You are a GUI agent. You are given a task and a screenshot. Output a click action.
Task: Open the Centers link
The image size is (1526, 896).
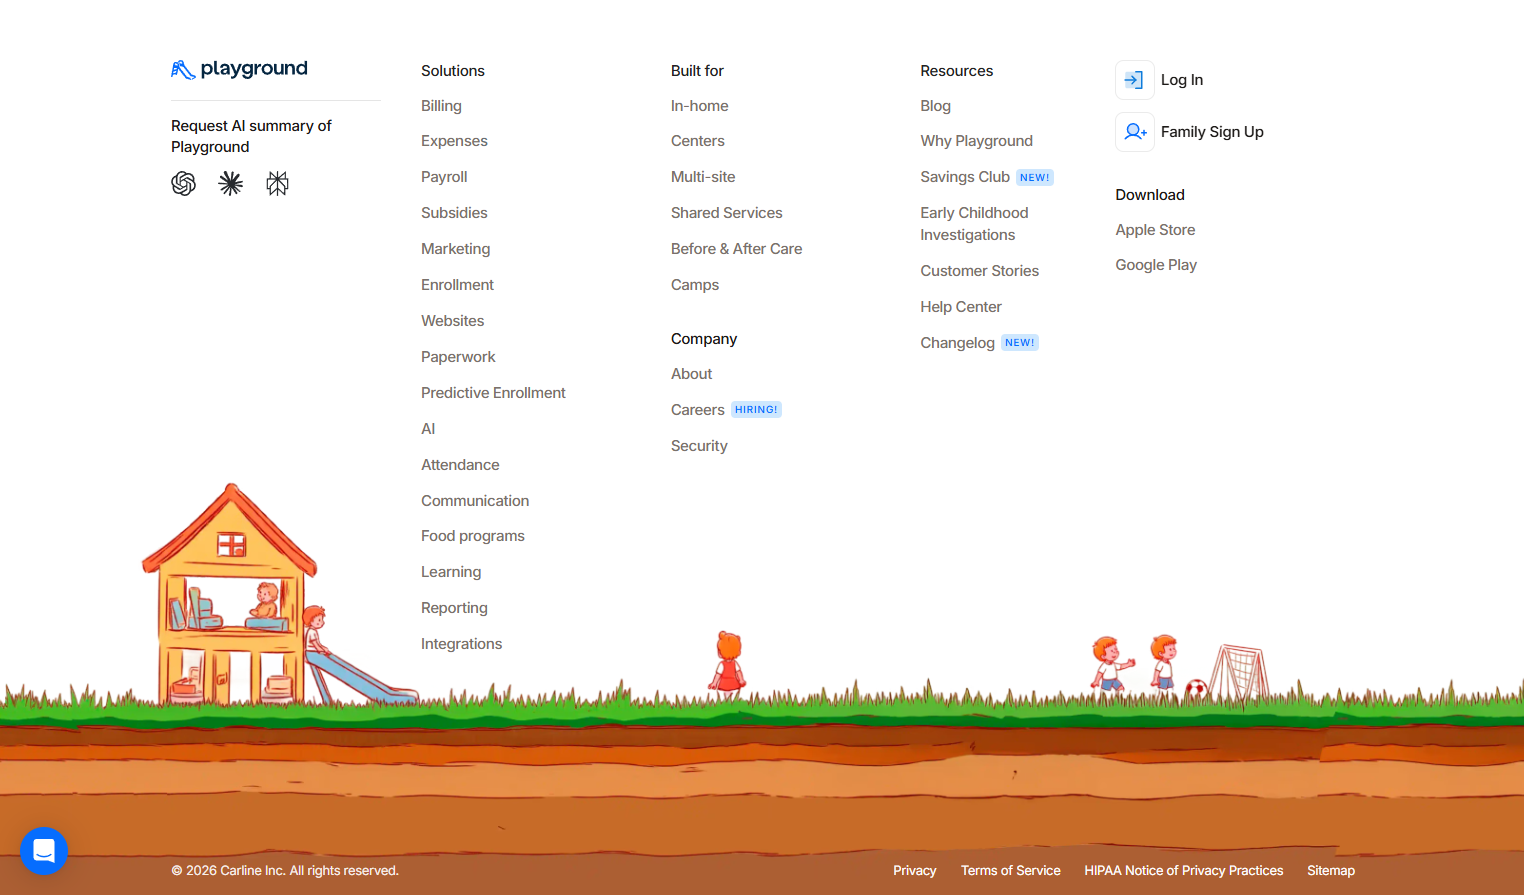click(698, 141)
